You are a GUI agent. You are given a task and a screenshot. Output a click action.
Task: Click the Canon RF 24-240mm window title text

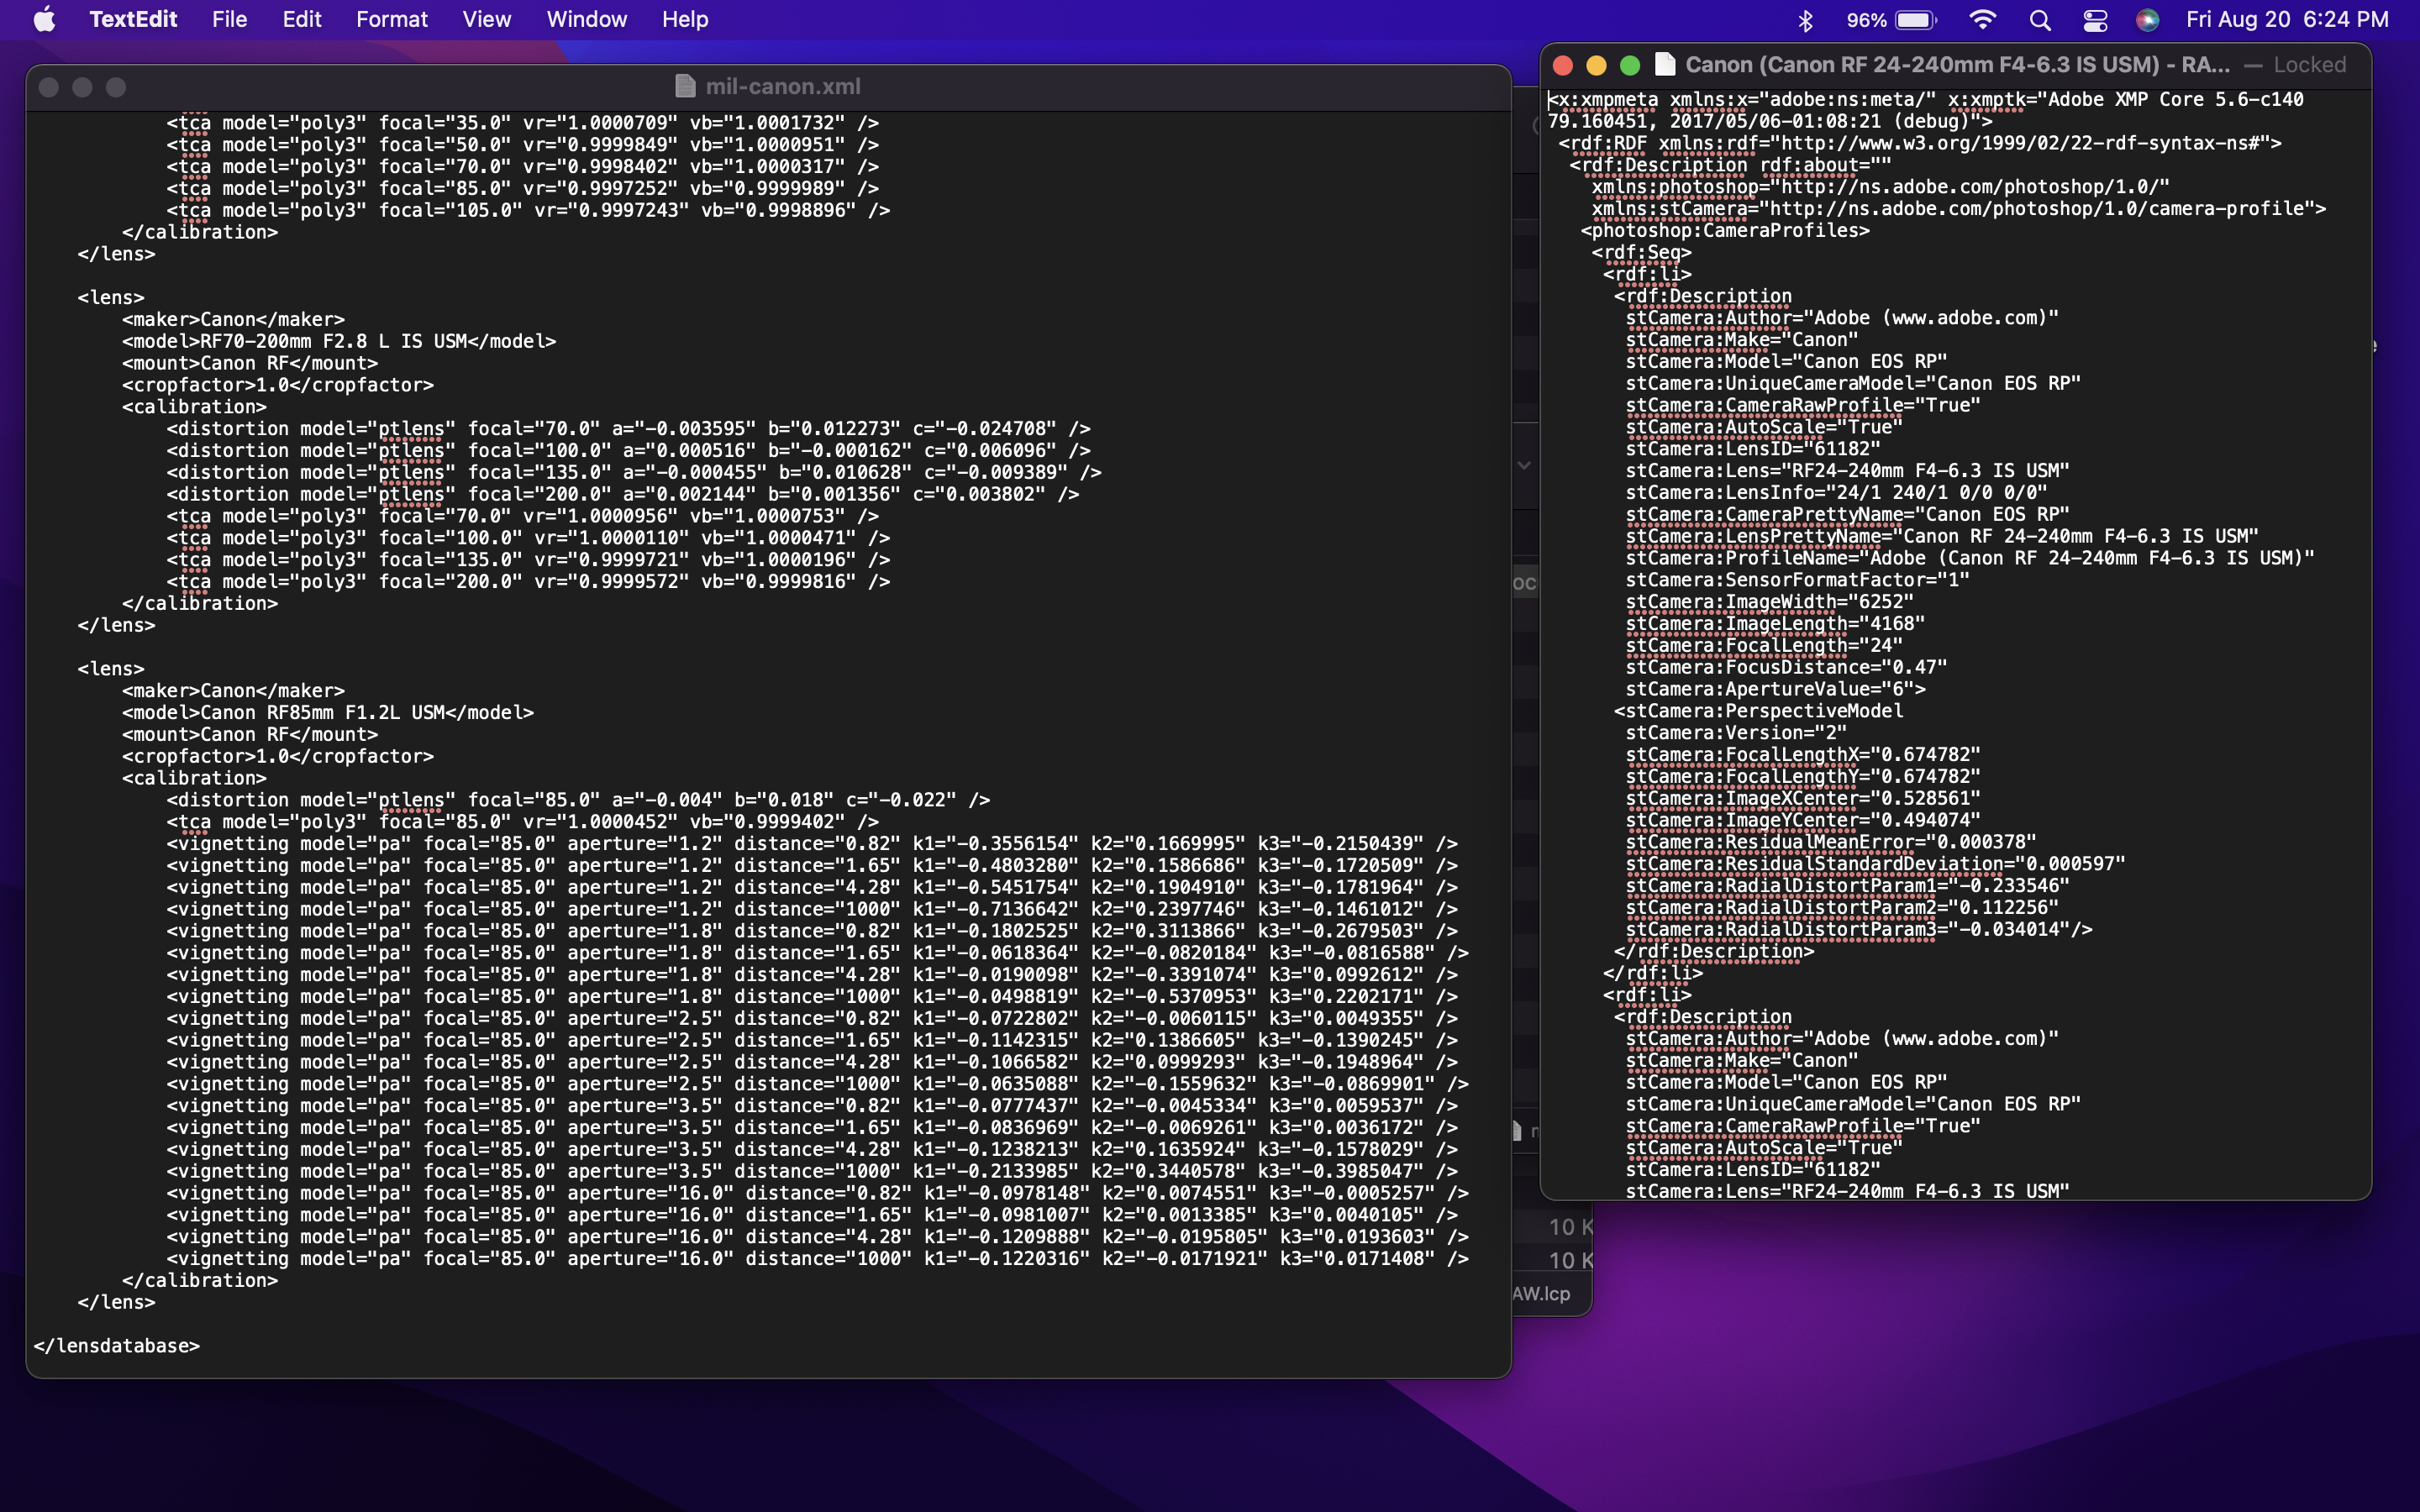[1957, 65]
